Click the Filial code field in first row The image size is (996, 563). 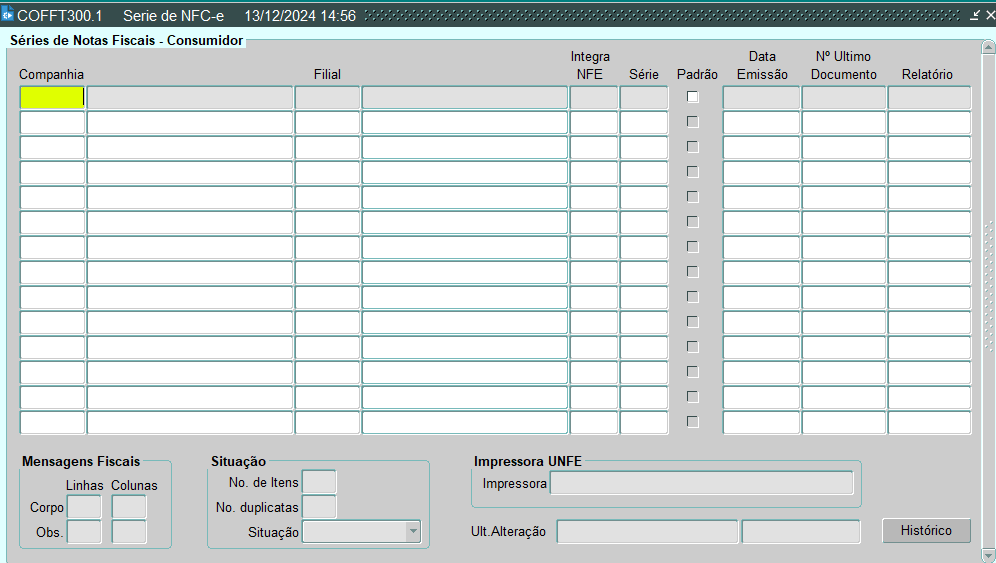pyautogui.click(x=327, y=97)
